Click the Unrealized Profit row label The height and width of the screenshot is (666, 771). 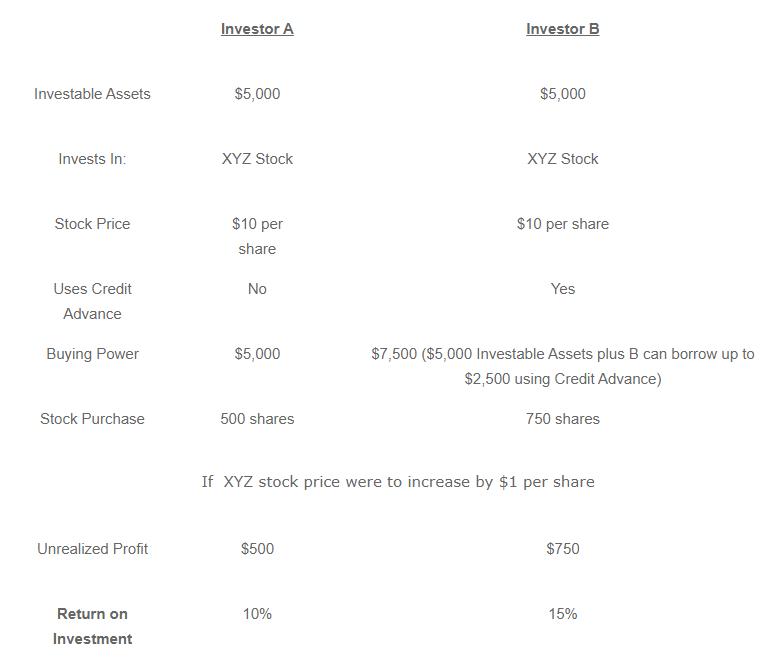pos(92,549)
